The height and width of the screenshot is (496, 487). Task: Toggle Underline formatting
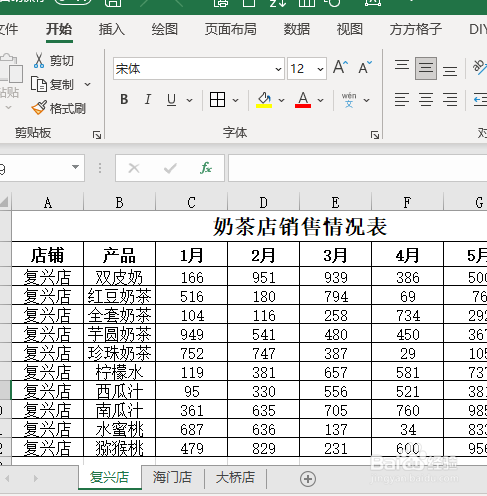(x=171, y=100)
